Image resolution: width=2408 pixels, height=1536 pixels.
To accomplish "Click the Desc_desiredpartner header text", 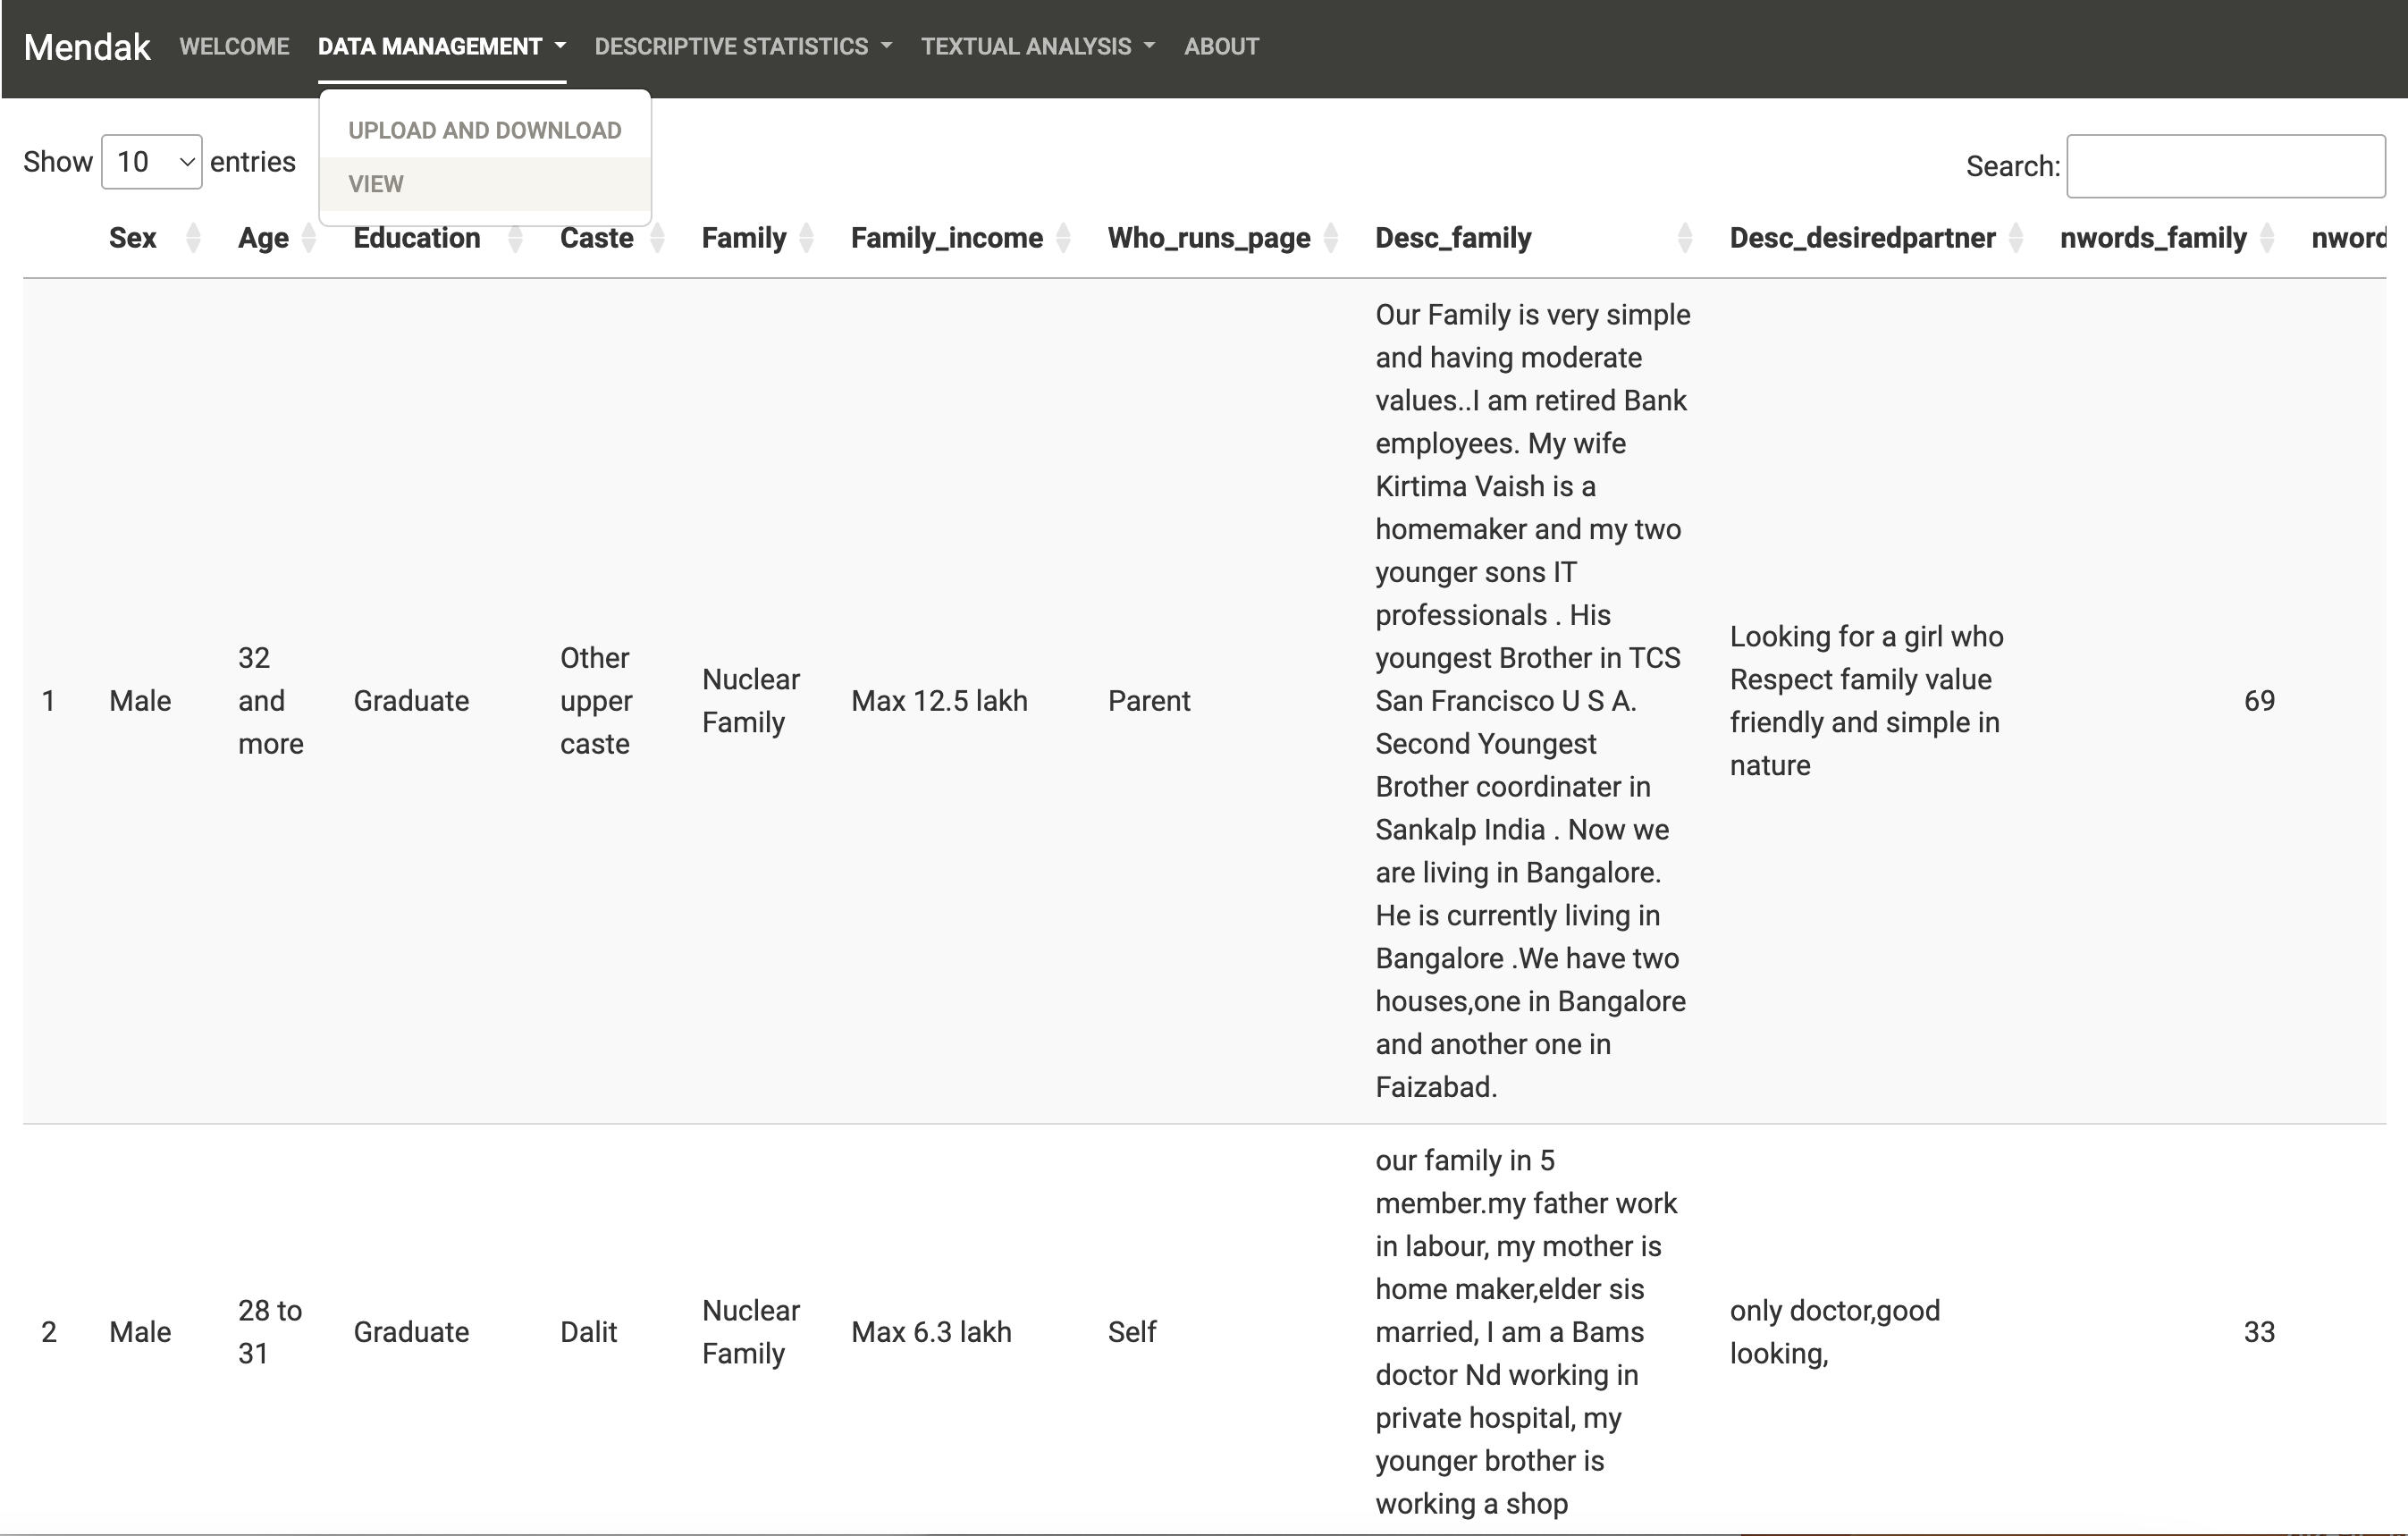I will tap(1862, 238).
